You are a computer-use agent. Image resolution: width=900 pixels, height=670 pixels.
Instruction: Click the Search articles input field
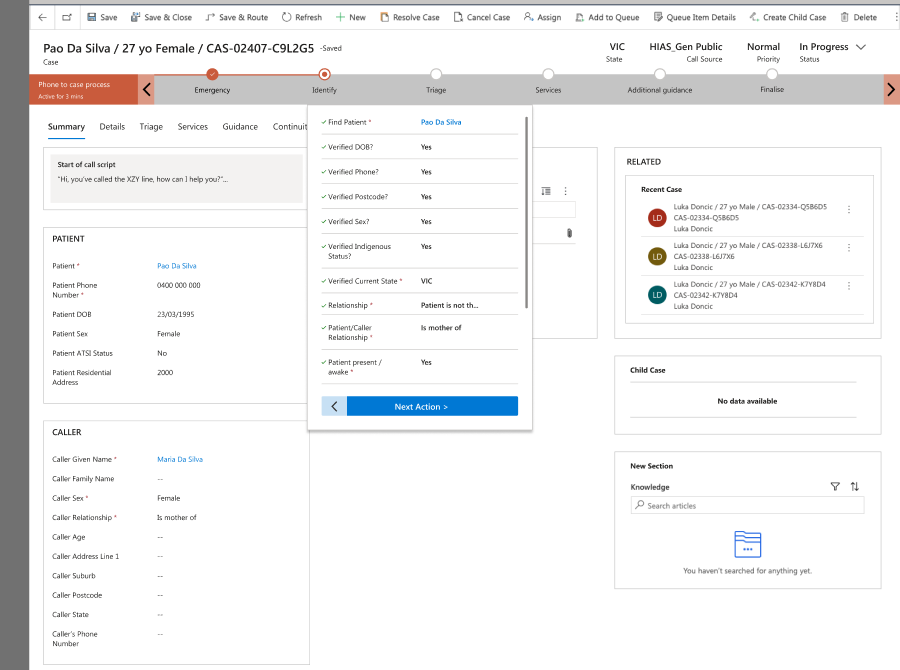(745, 505)
